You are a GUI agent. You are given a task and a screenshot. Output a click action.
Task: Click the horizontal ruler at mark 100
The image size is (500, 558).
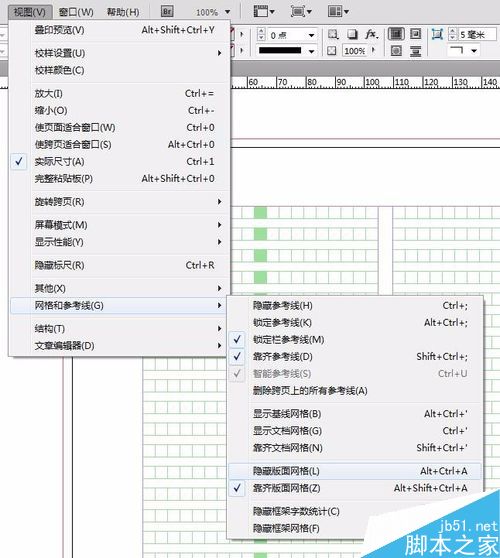tap(372, 82)
